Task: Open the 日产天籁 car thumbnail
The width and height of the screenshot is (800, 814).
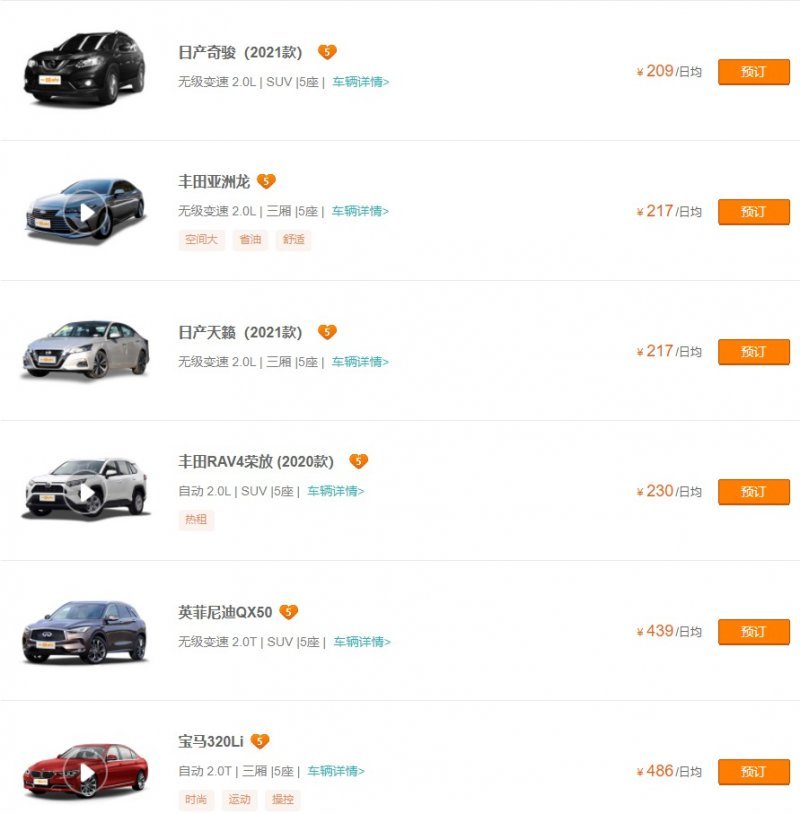Action: pyautogui.click(x=85, y=350)
